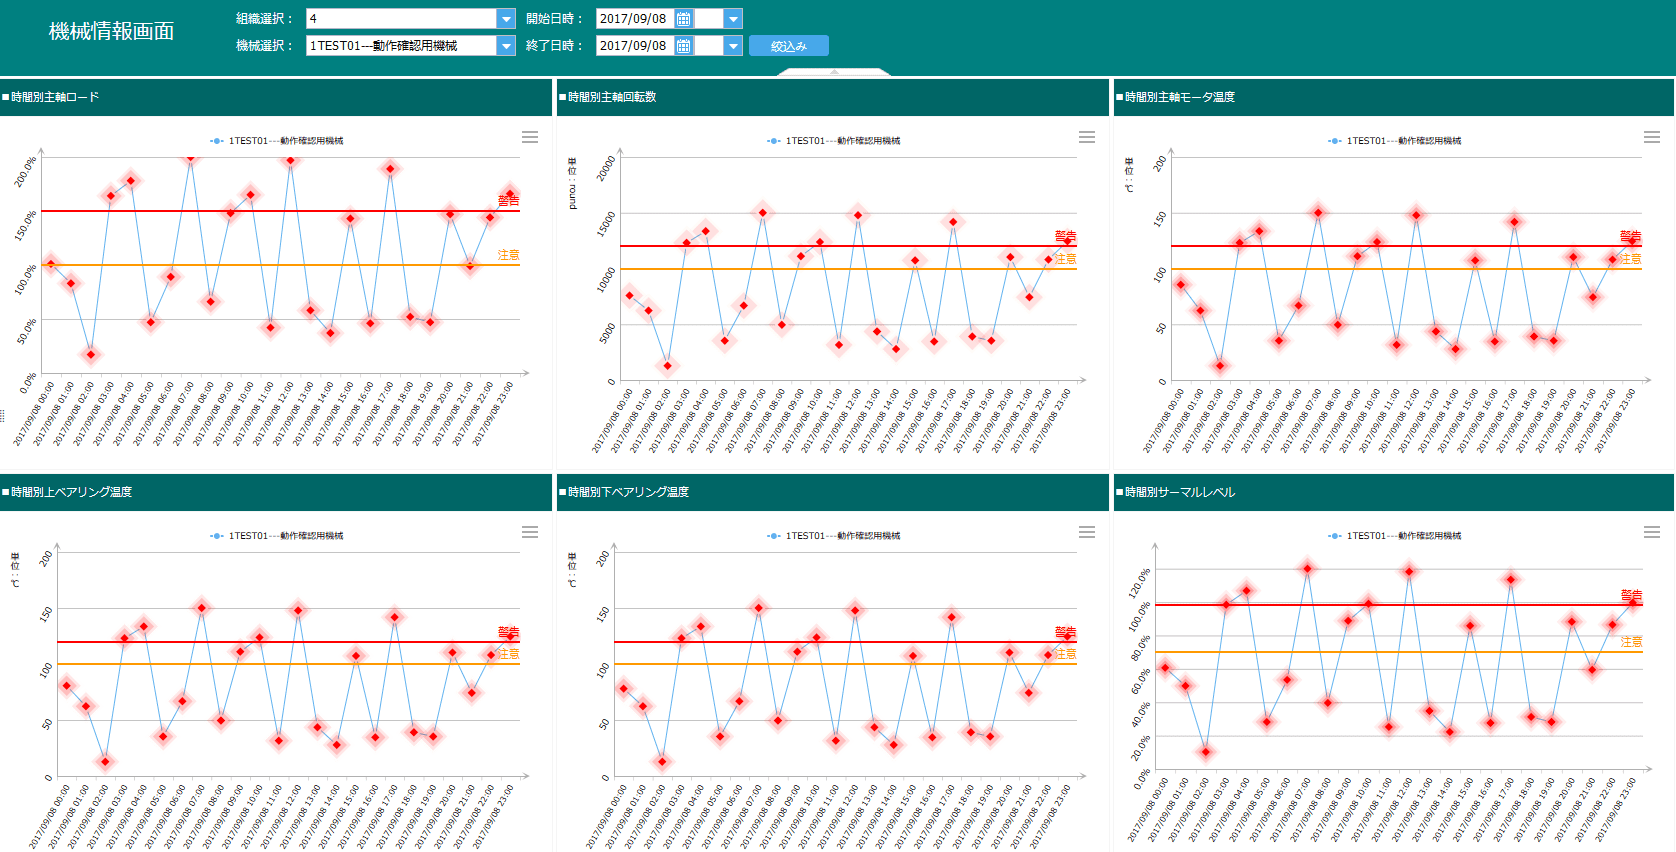Screen dimensions: 1676x852
Task: Click 警告 threshold label in 主軸モータ温度 chart
Action: click(1631, 236)
